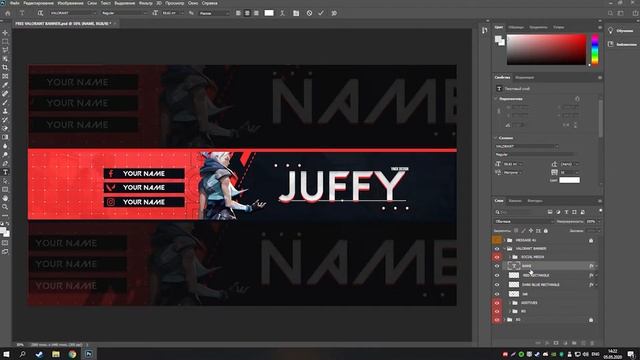Expand the MESSAGE 4U group

click(504, 240)
